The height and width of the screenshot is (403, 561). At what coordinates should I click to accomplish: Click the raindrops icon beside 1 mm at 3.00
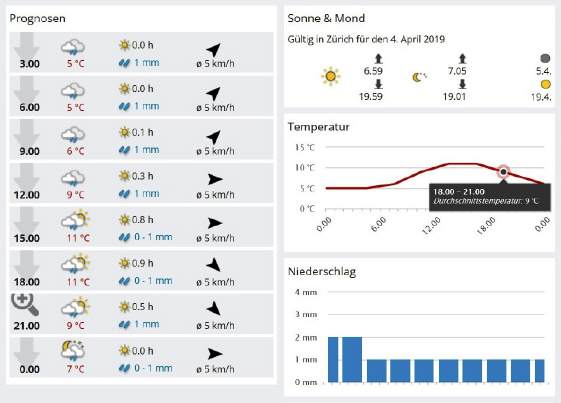click(x=124, y=63)
